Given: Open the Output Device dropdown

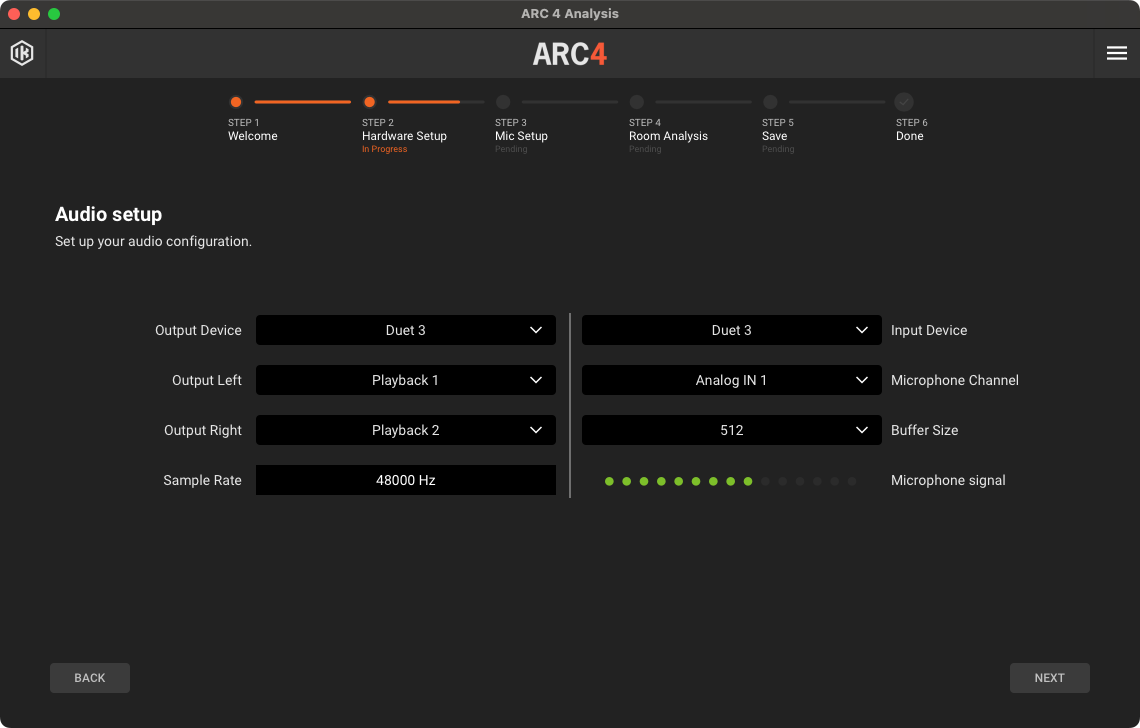Looking at the screenshot, I should click(406, 330).
